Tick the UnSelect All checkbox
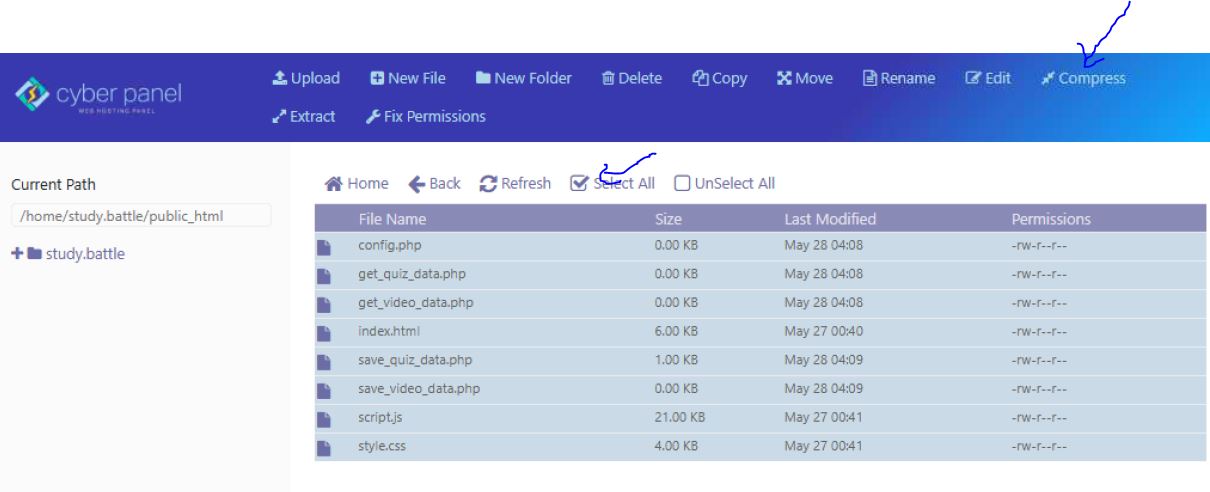 682,184
